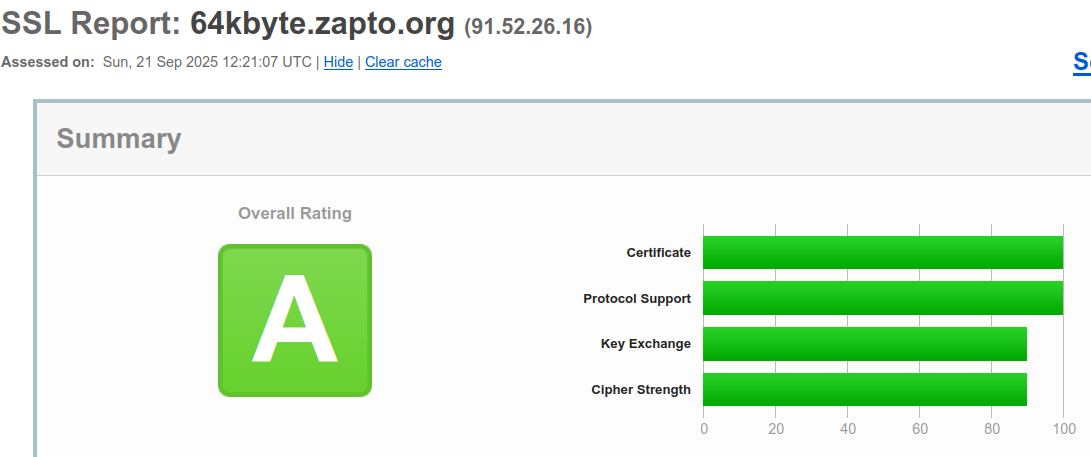Click the IP address 91.52.26.16
Viewport: 1091px width, 457px height.
pos(528,26)
